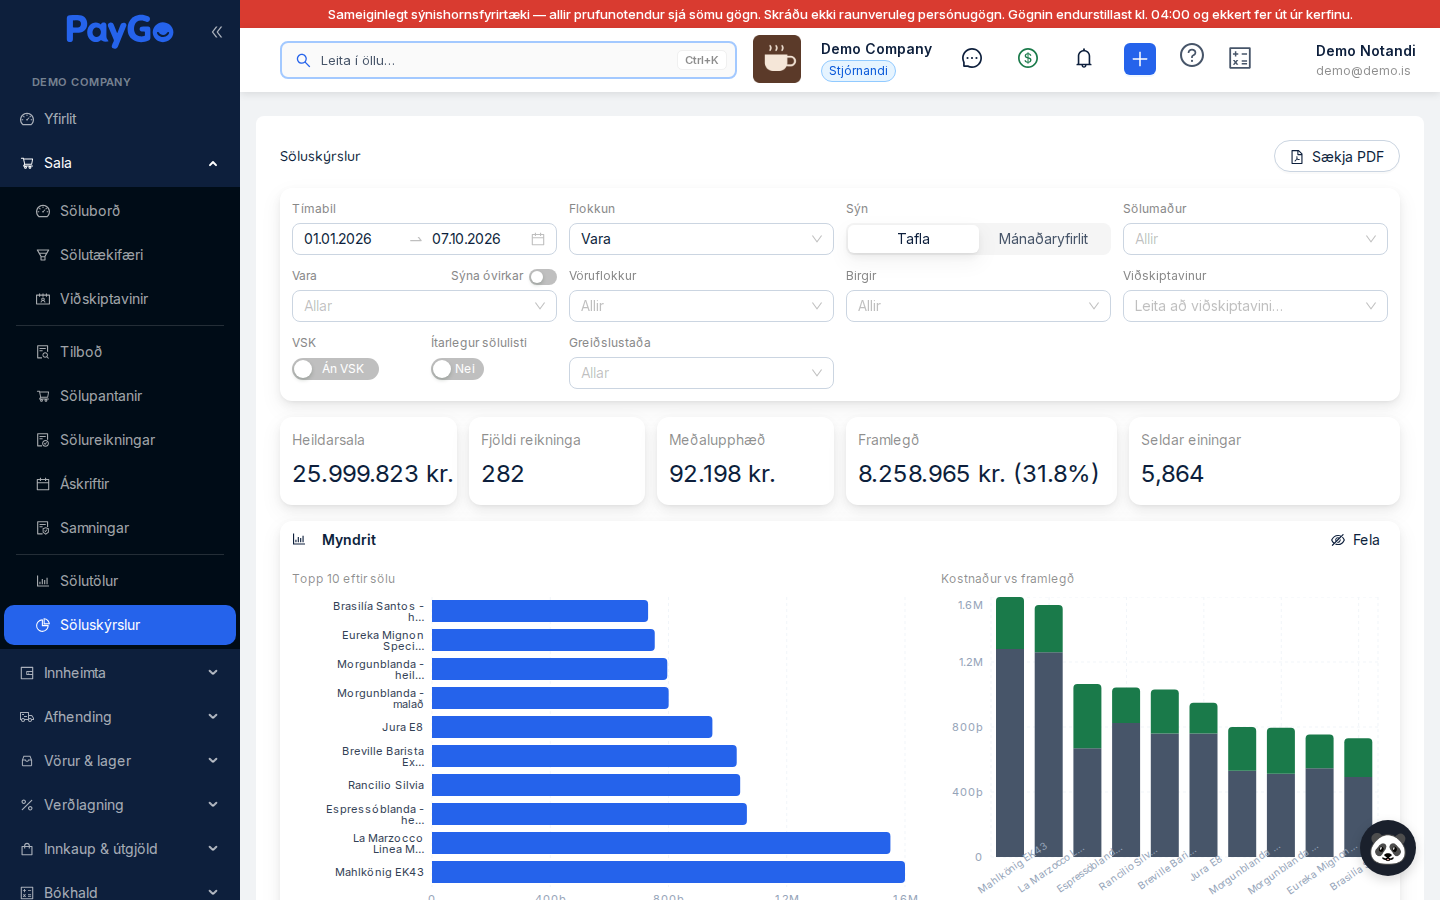
Task: Open the Flokkun dropdown
Action: pos(701,239)
